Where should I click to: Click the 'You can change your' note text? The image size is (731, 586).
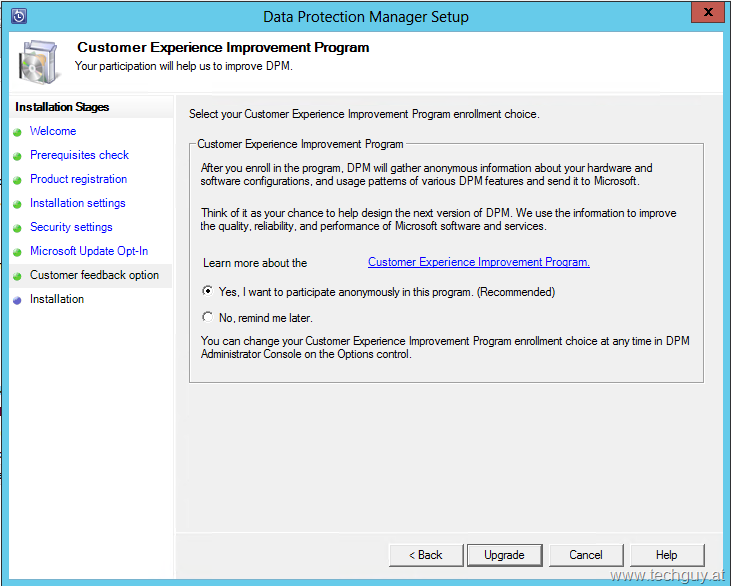pyautogui.click(x=445, y=347)
